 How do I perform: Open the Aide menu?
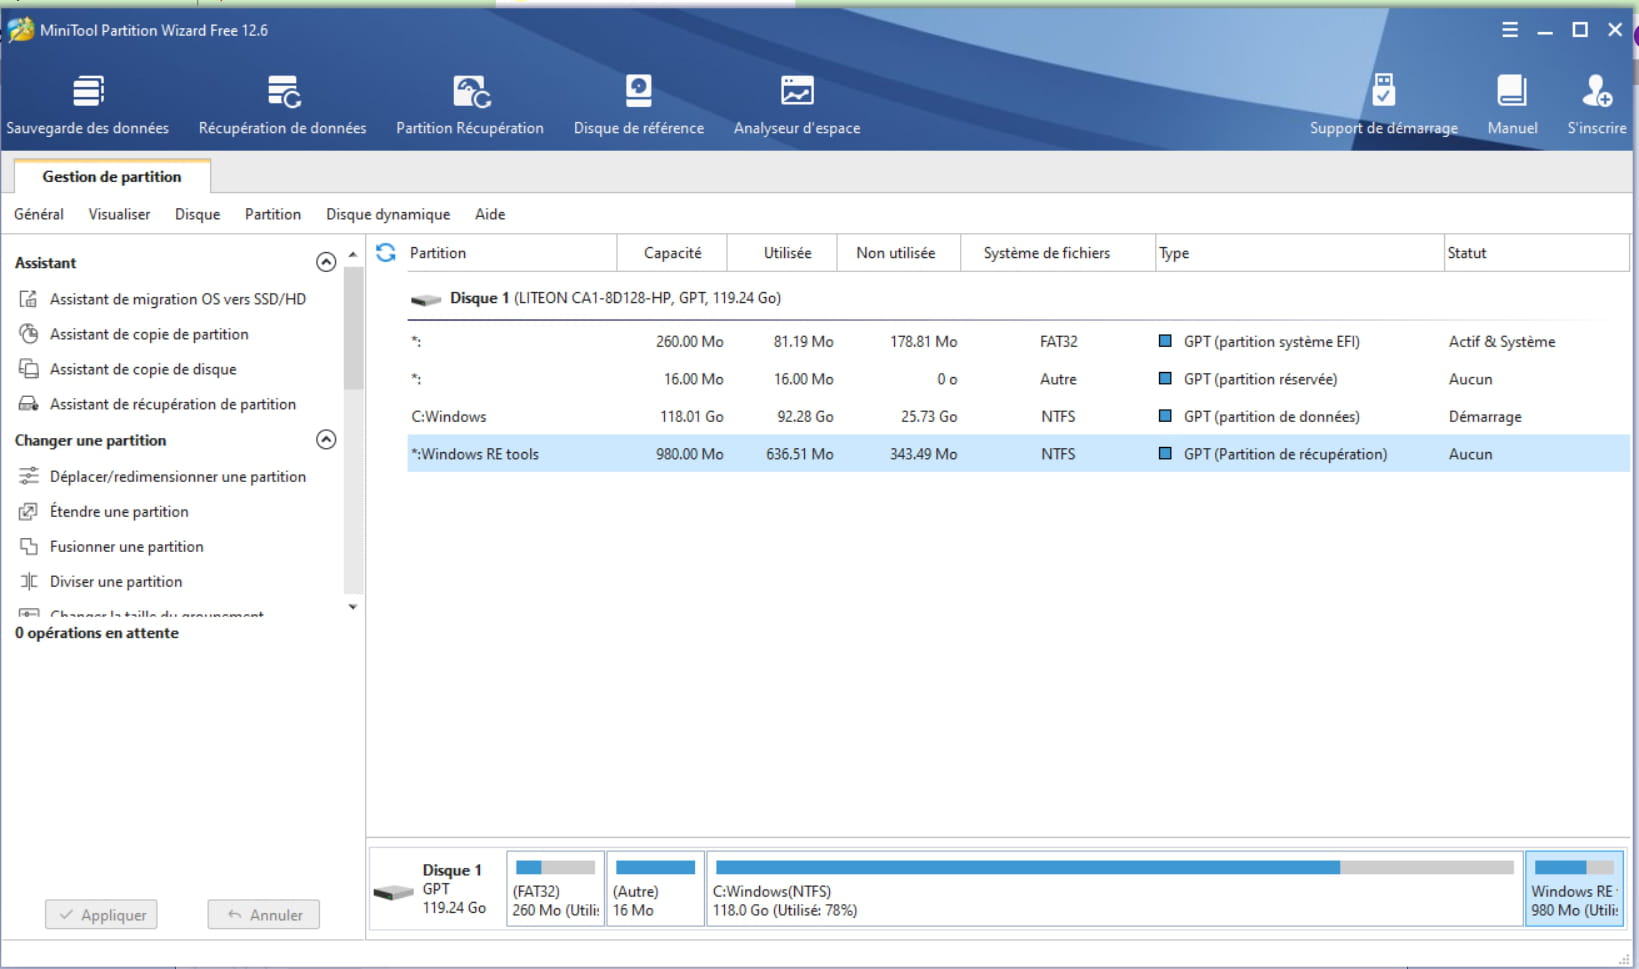(x=490, y=214)
